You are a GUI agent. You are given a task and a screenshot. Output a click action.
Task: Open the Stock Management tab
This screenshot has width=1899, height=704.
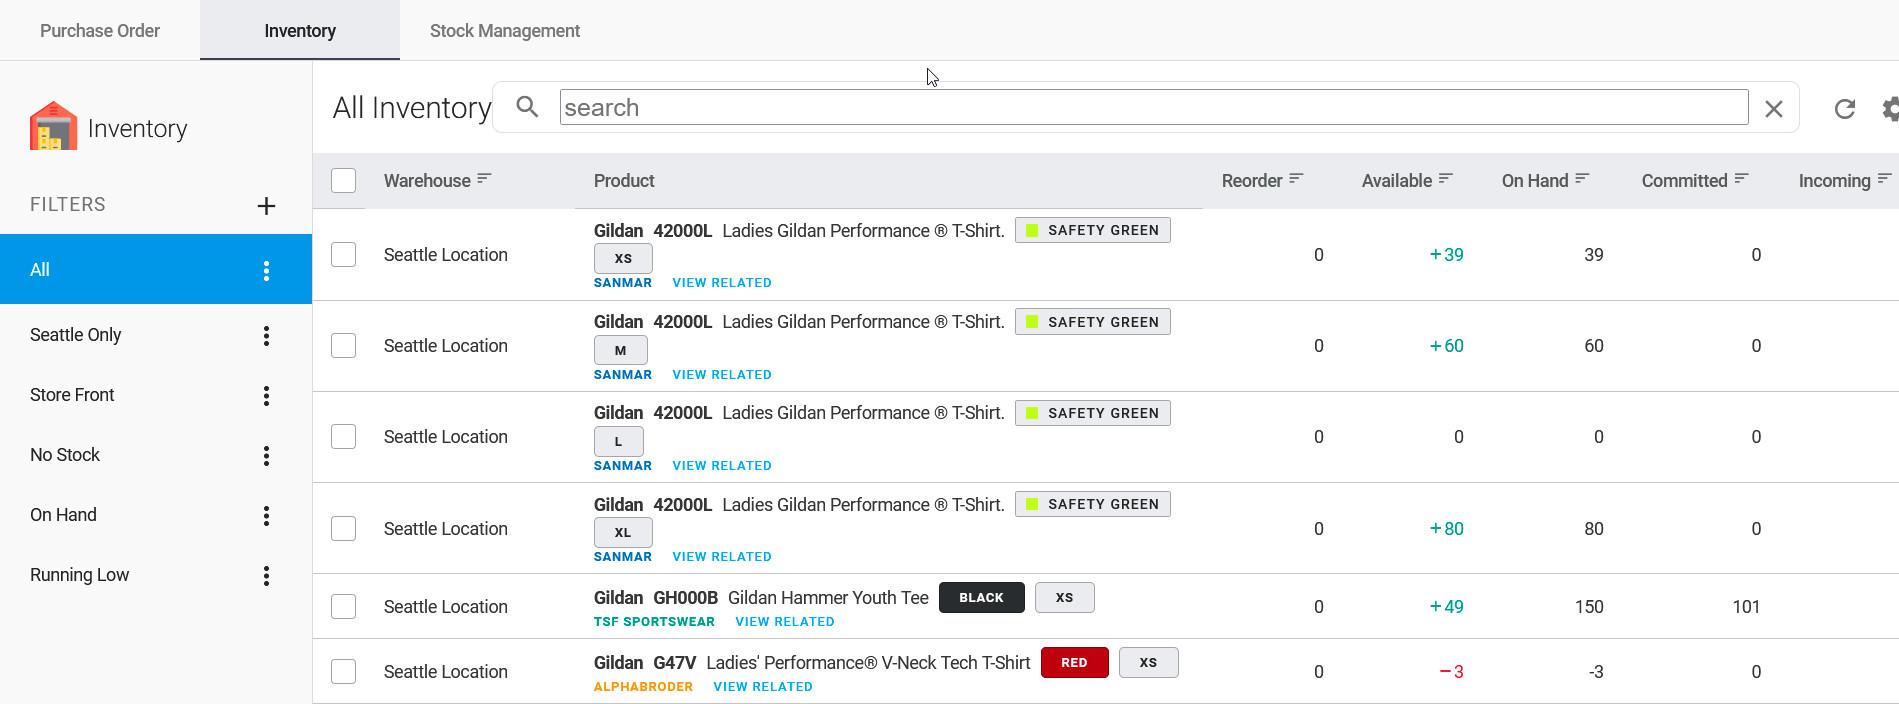(x=504, y=31)
